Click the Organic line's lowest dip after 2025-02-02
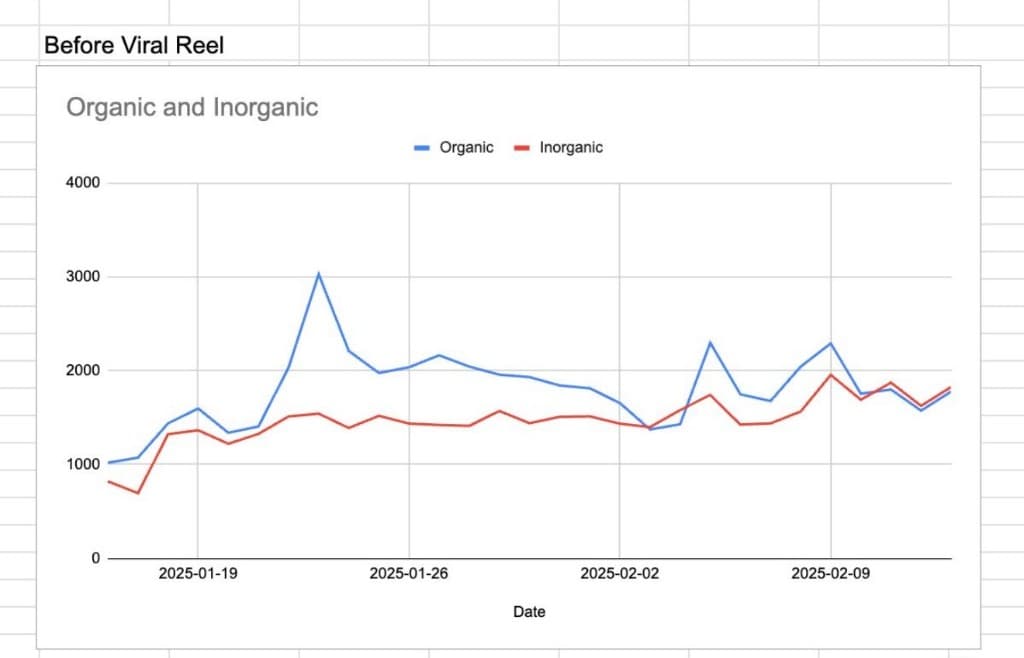The image size is (1024, 658). (650, 429)
